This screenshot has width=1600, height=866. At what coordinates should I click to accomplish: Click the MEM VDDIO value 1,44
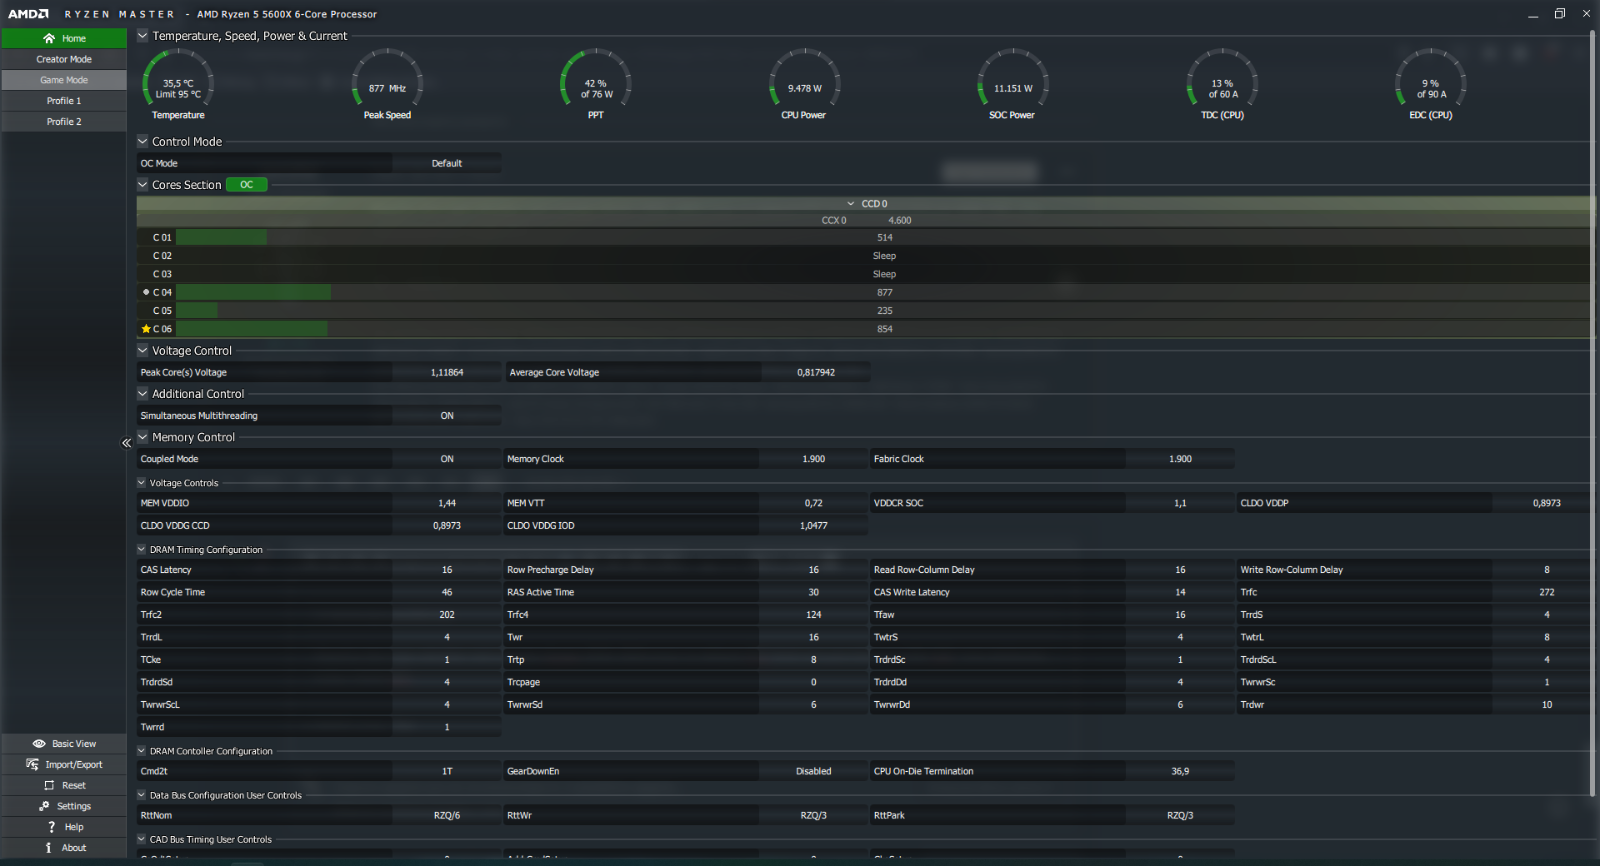[447, 503]
